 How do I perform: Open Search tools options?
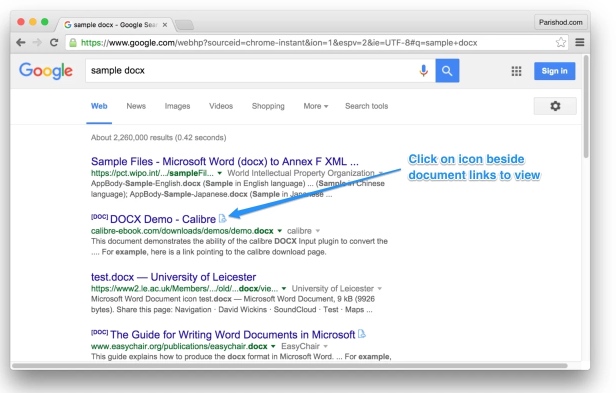(367, 106)
